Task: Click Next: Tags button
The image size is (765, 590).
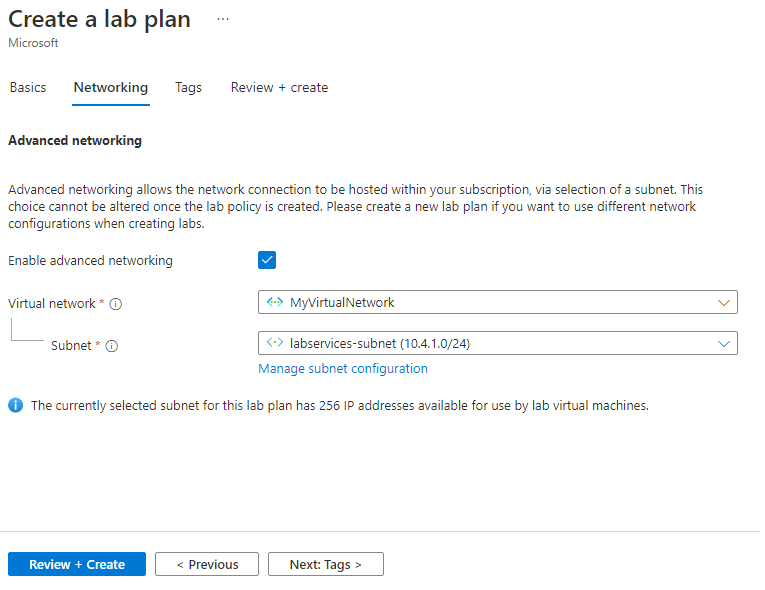Action: [325, 564]
